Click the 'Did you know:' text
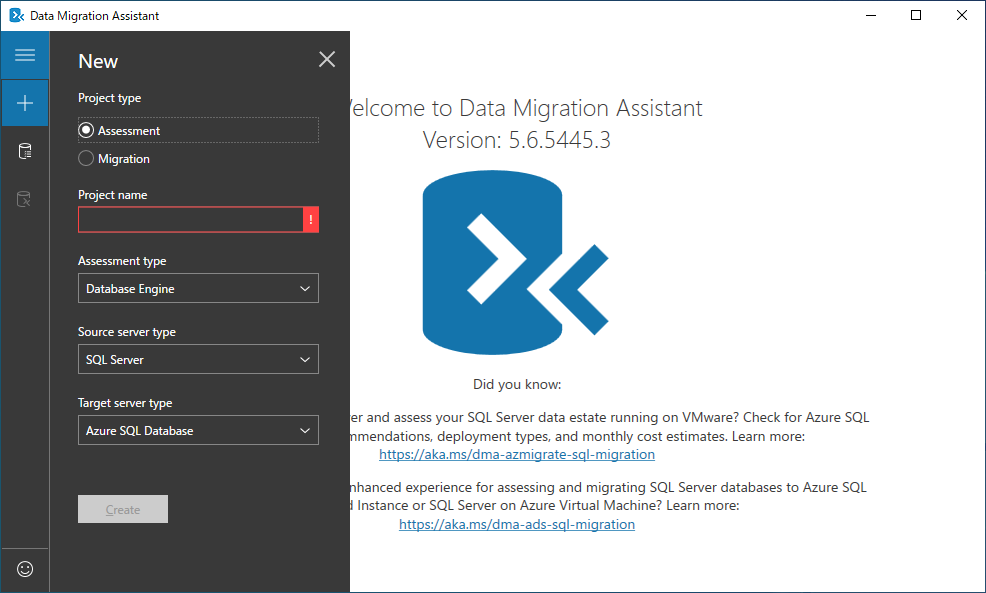The image size is (986, 593). tap(517, 384)
